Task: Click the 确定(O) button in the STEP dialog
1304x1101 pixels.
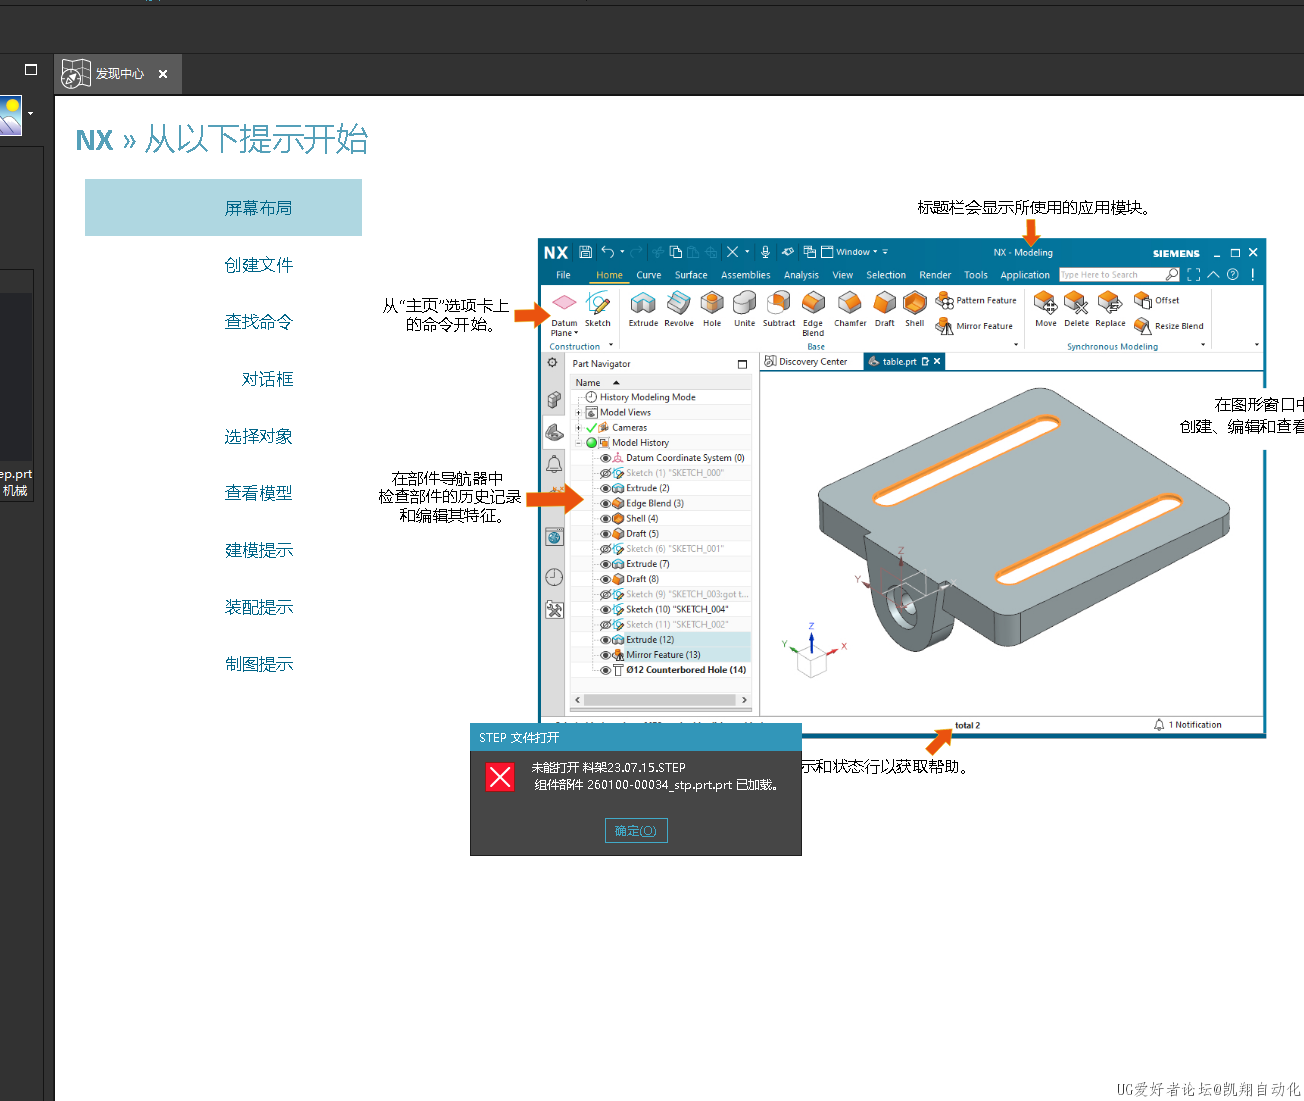Action: pyautogui.click(x=636, y=831)
